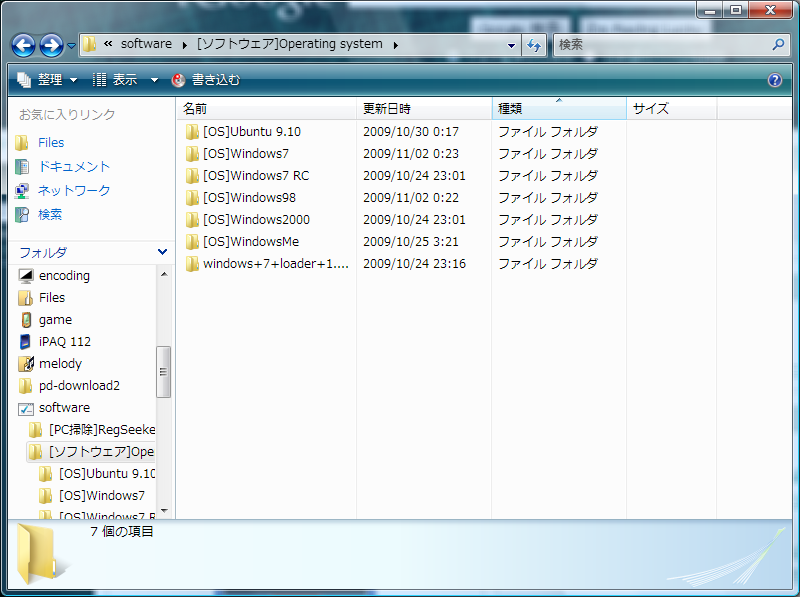
Task: Select '[ソフトウェア]Operating system' breadcrumb segment
Action: click(x=290, y=44)
